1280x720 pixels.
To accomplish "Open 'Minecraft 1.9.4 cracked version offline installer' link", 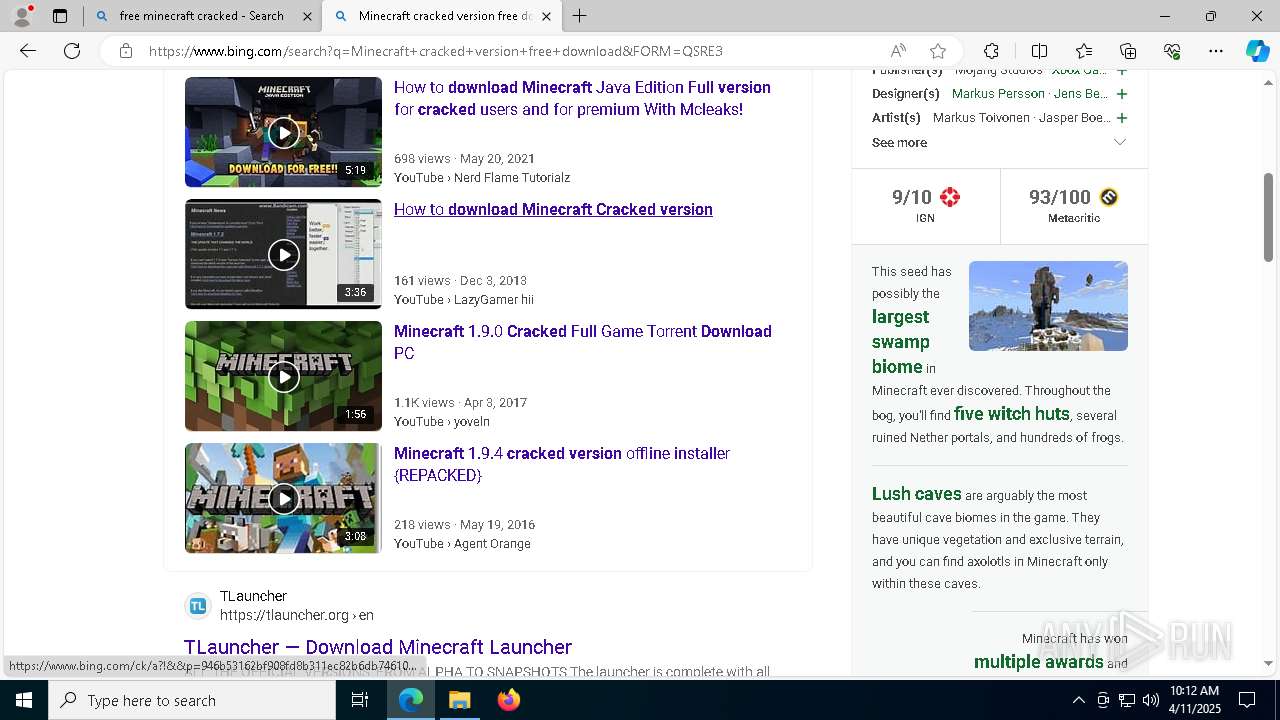I will (562, 464).
